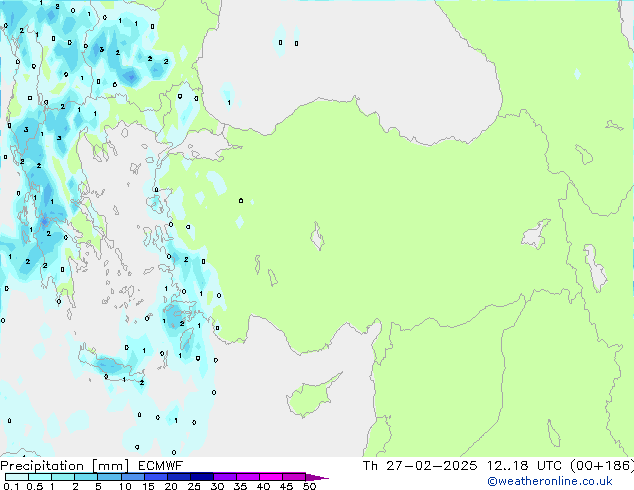Click the 35–40 mm violet legend box
The width and height of the screenshot is (634, 490).
tap(247, 477)
